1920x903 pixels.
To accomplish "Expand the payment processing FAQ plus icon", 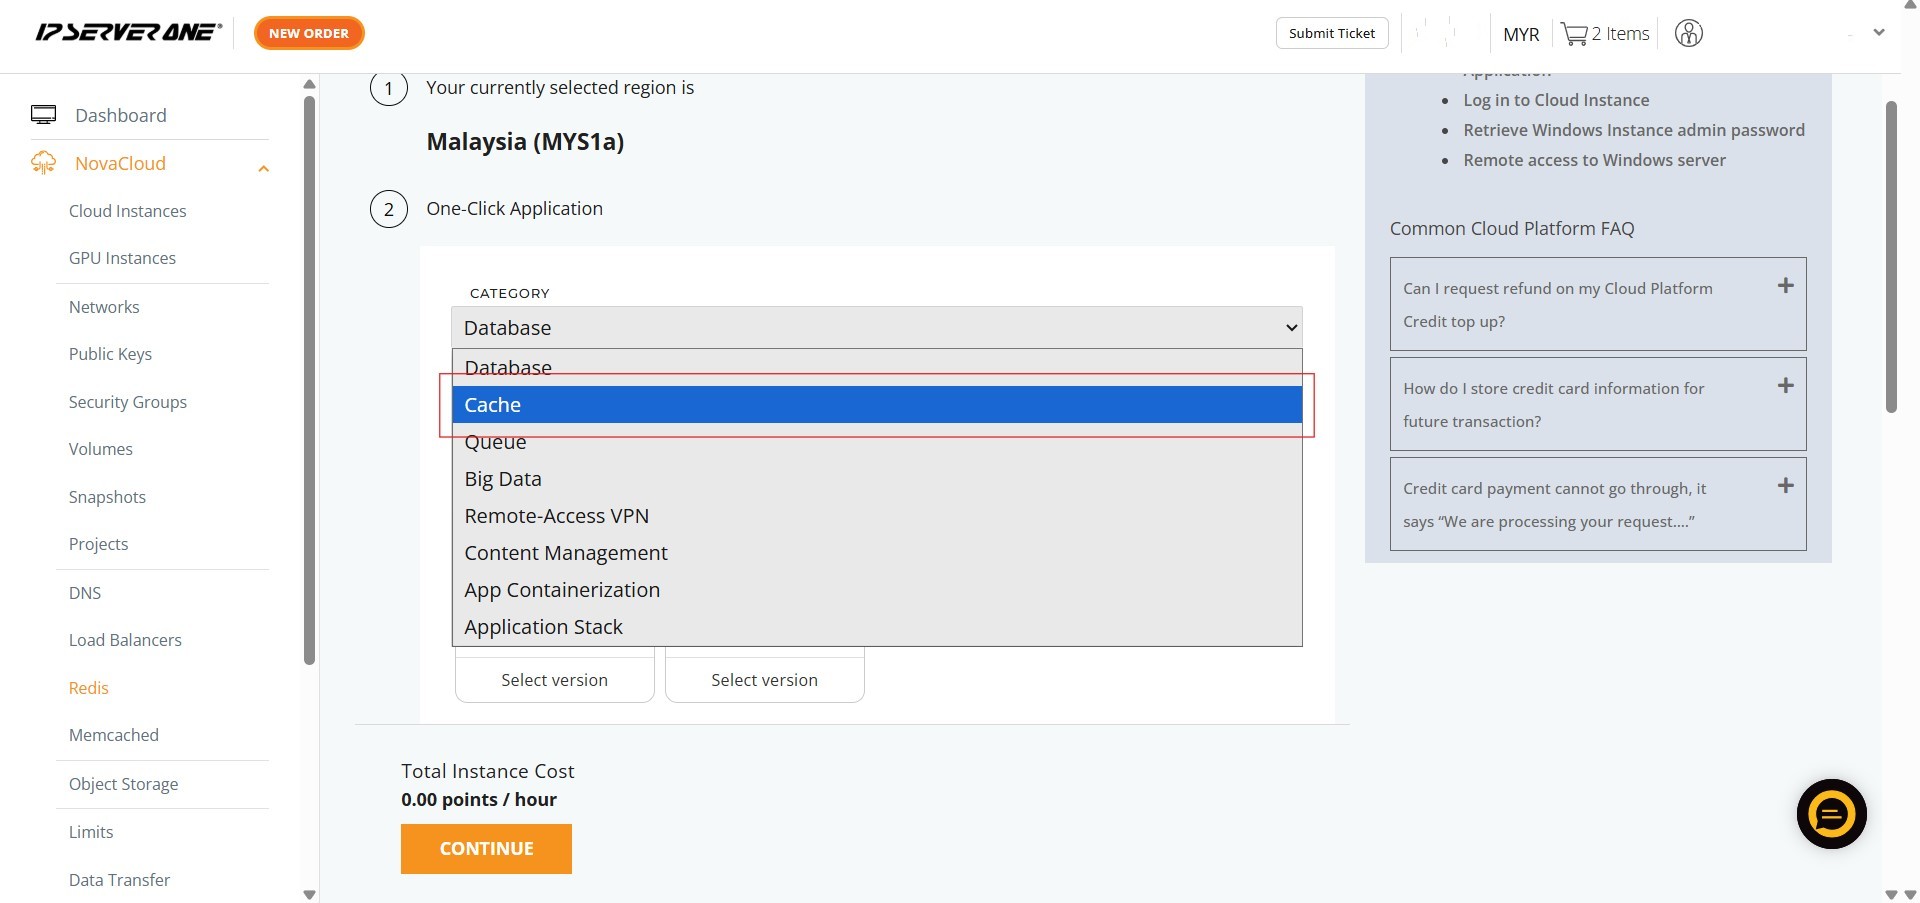I will click(x=1785, y=486).
